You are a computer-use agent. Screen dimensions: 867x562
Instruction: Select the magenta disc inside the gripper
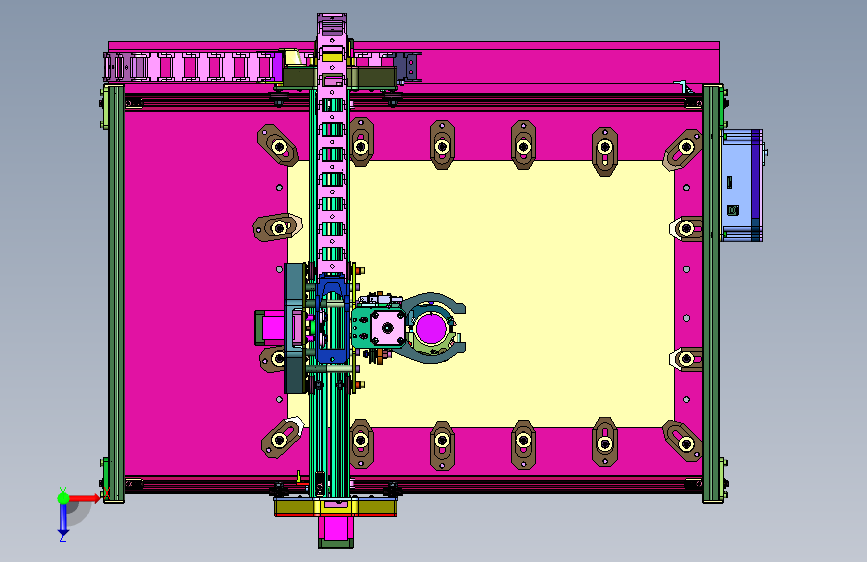click(431, 329)
